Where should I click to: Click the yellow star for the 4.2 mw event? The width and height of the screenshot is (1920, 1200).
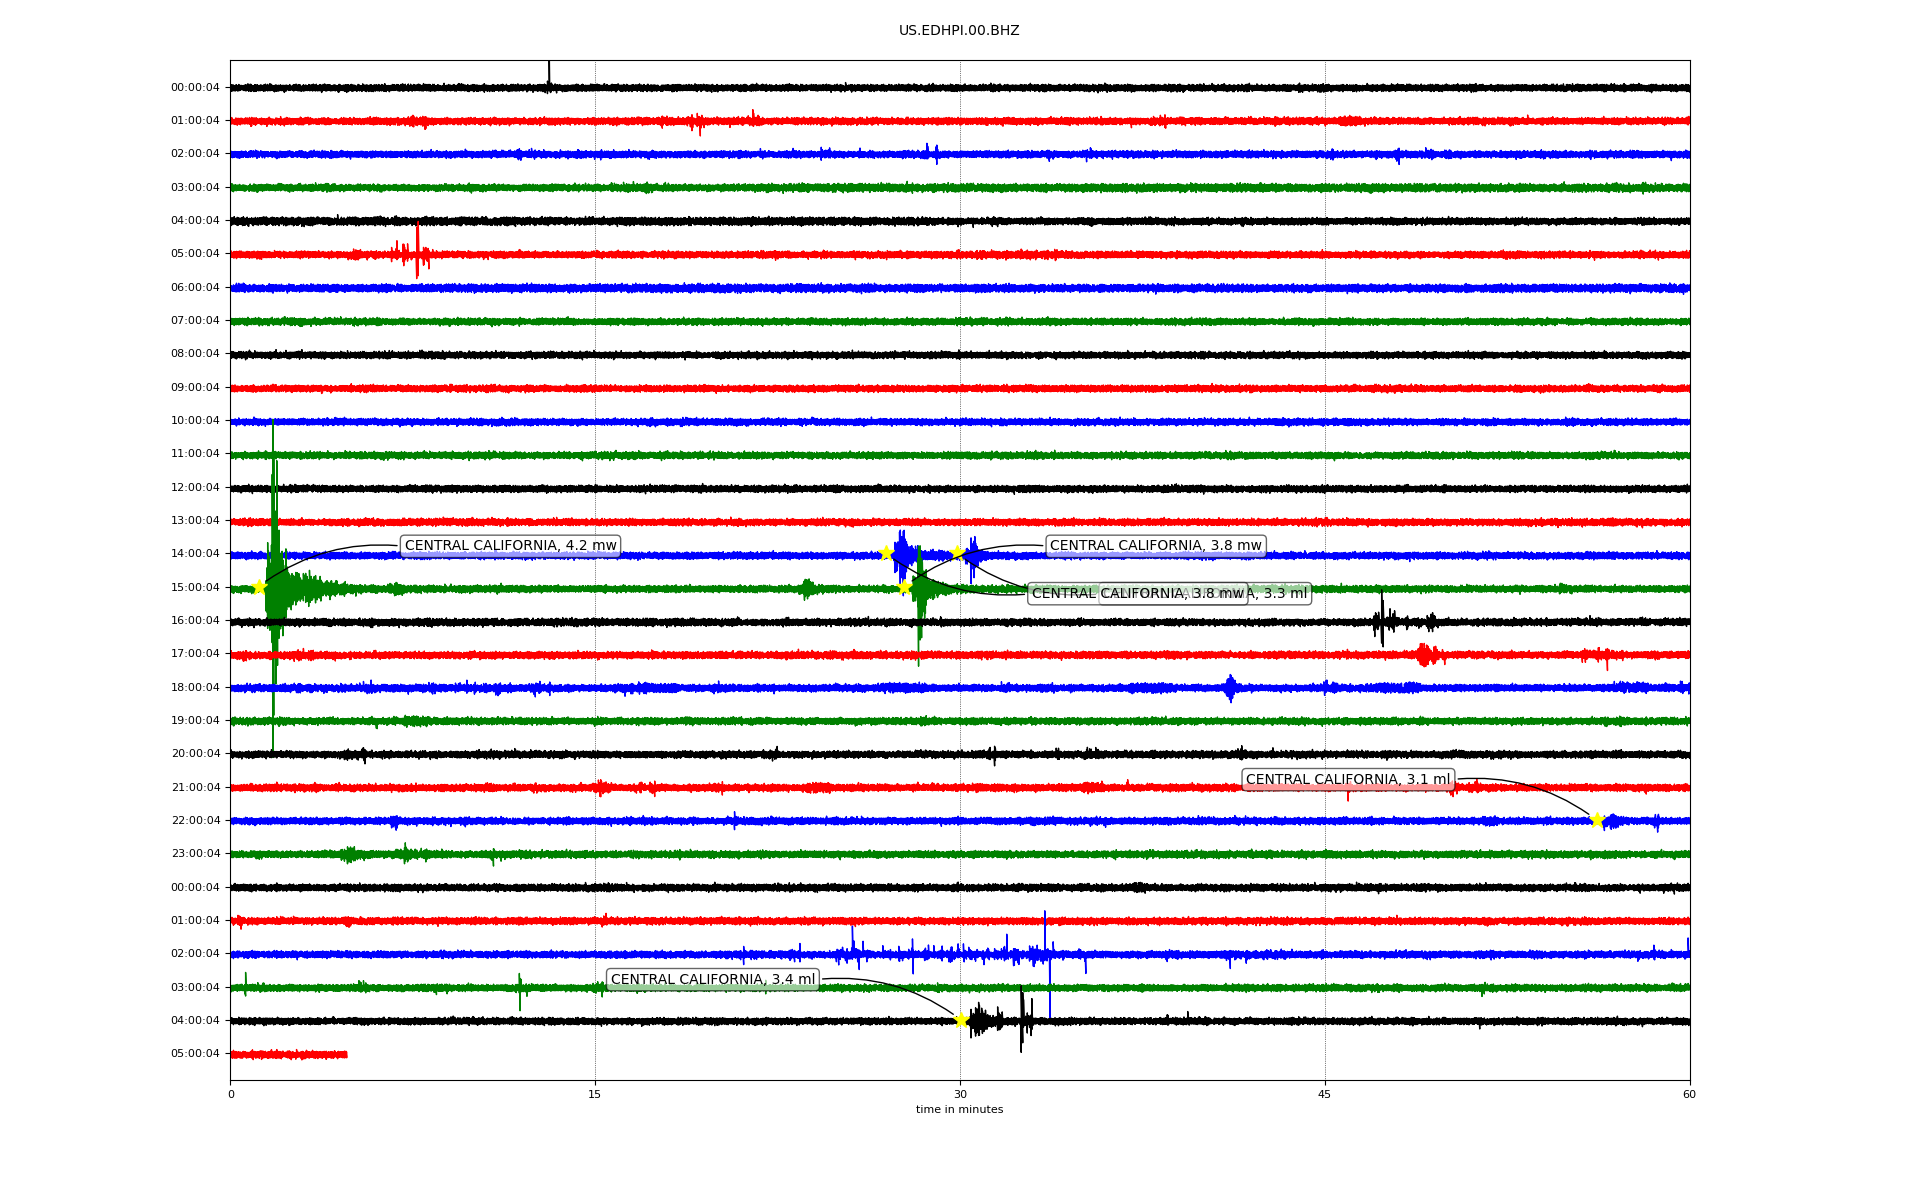coord(259,587)
